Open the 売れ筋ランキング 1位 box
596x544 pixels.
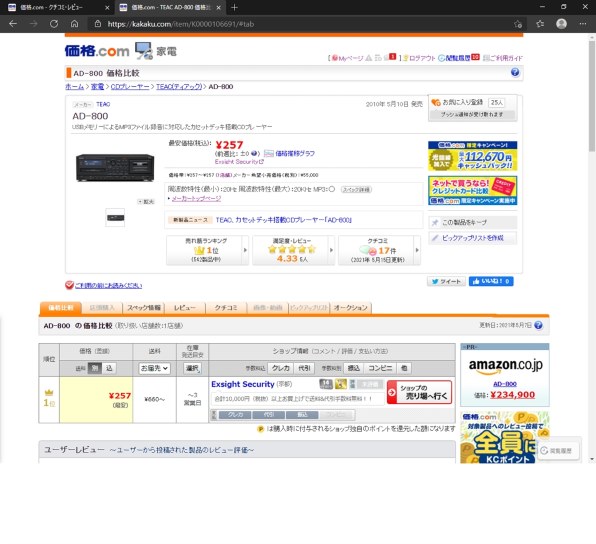click(207, 250)
